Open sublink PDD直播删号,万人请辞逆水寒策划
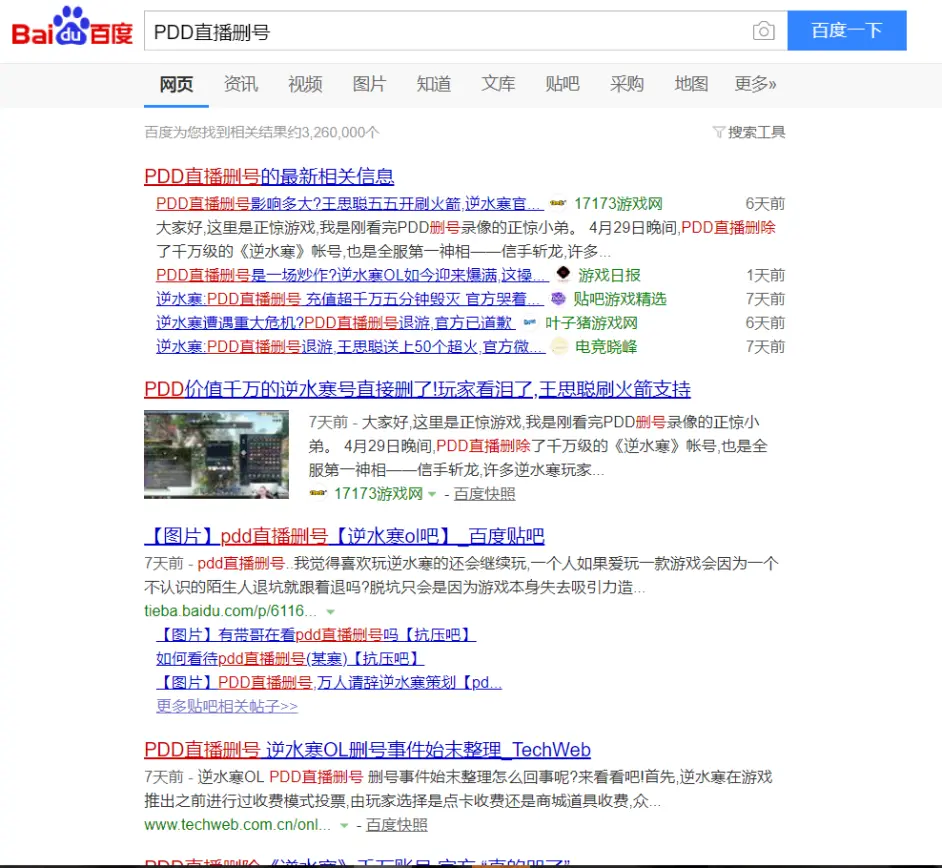 pyautogui.click(x=329, y=682)
